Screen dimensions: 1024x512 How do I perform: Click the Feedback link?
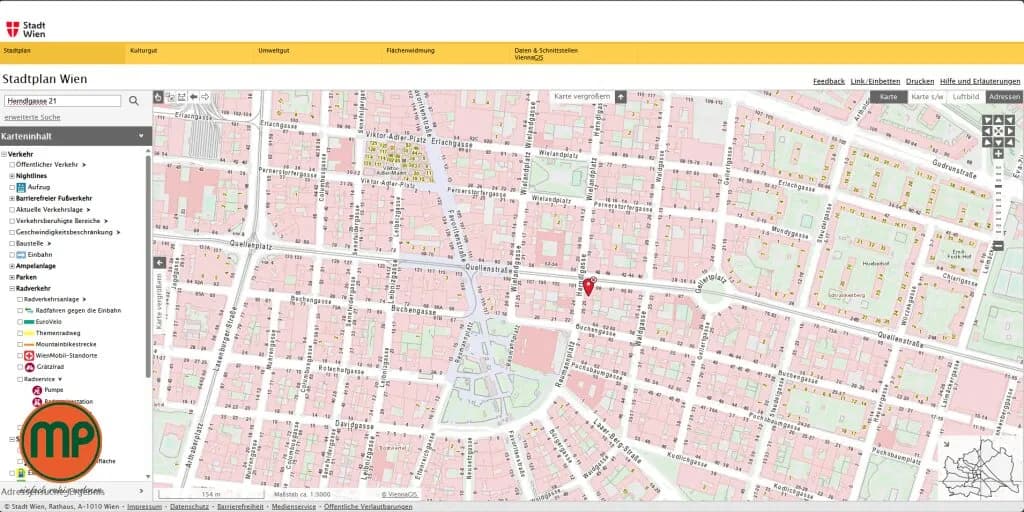coord(829,82)
